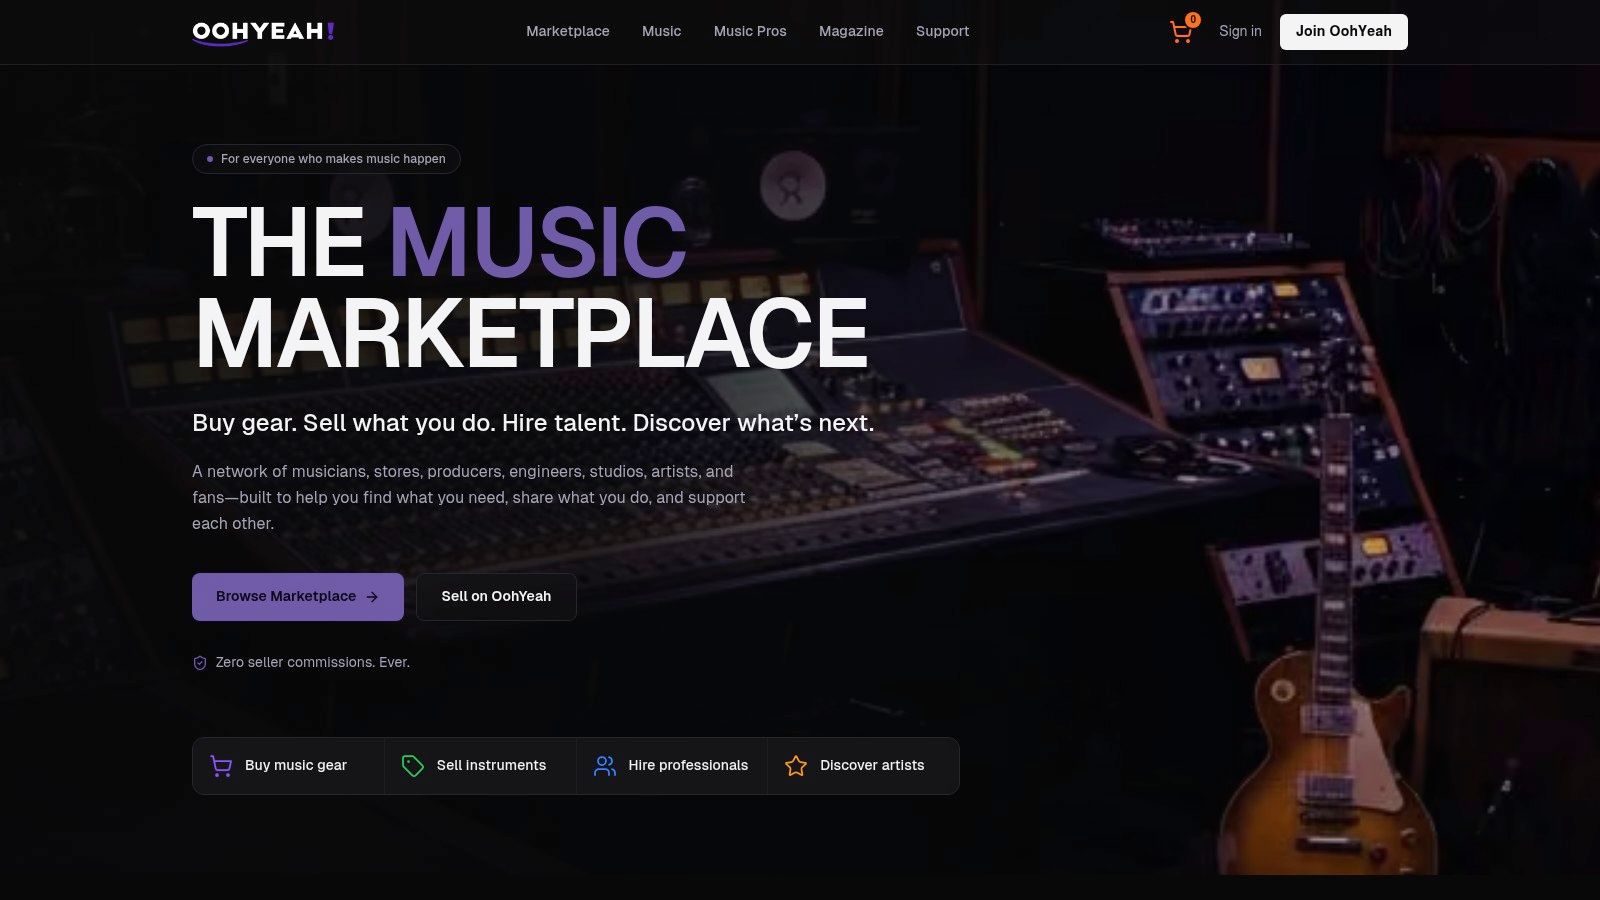The image size is (1600, 900).
Task: Open the shopping cart icon
Action: pyautogui.click(x=1181, y=32)
